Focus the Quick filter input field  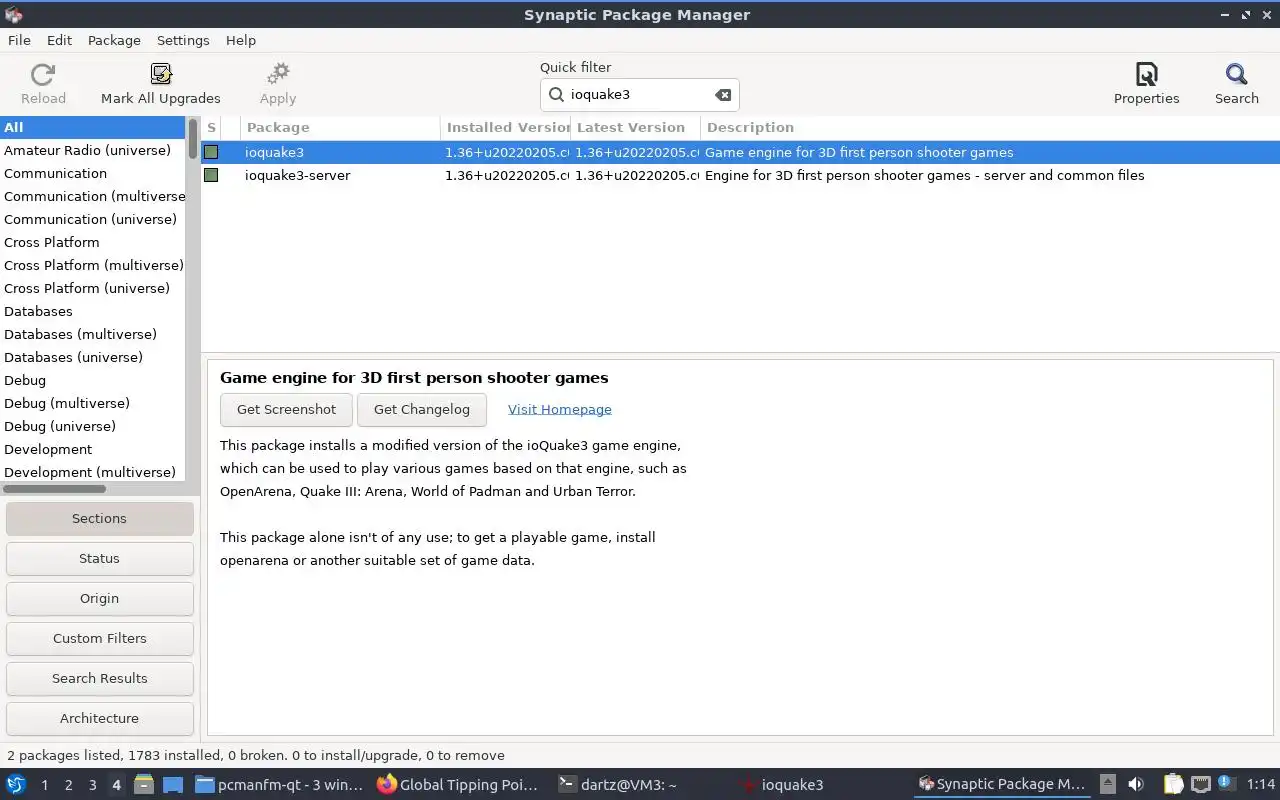[639, 95]
